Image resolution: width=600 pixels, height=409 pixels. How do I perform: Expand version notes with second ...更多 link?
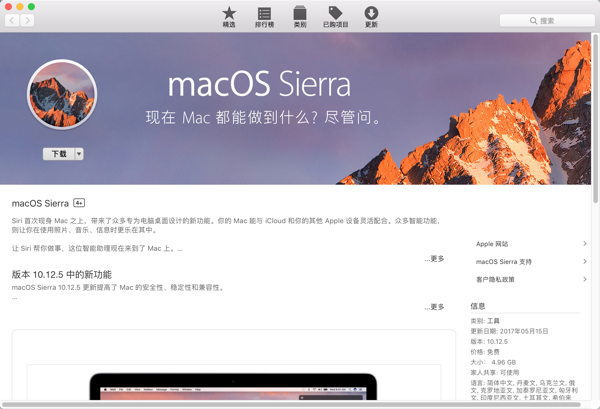(434, 307)
